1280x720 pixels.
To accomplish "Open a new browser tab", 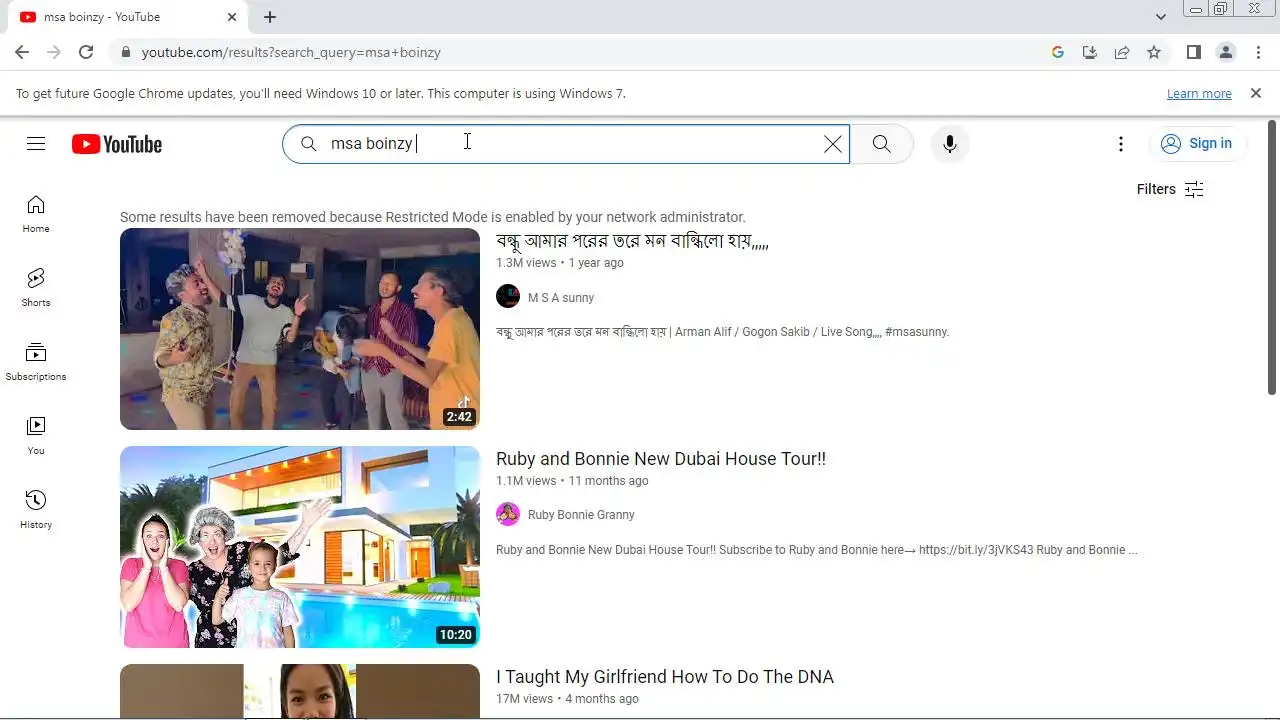I will [270, 17].
